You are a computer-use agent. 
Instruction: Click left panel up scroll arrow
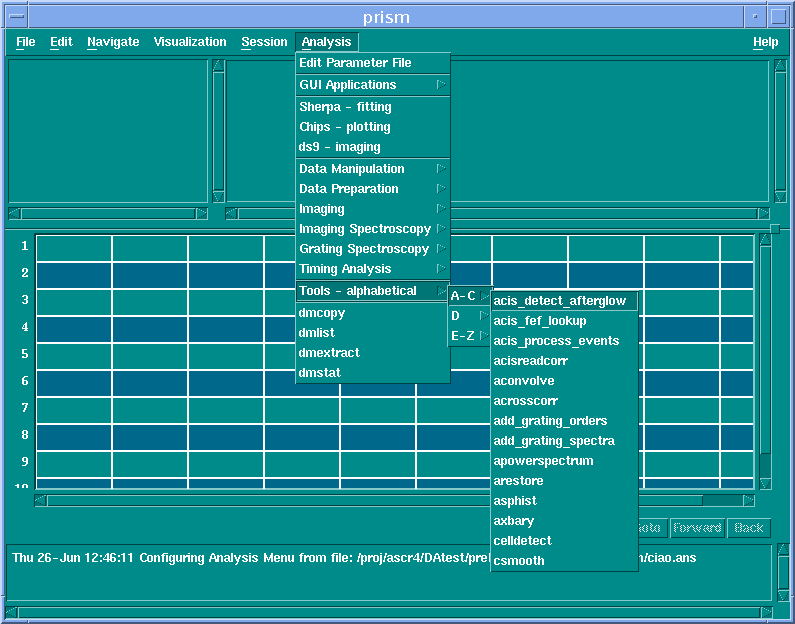coord(219,65)
